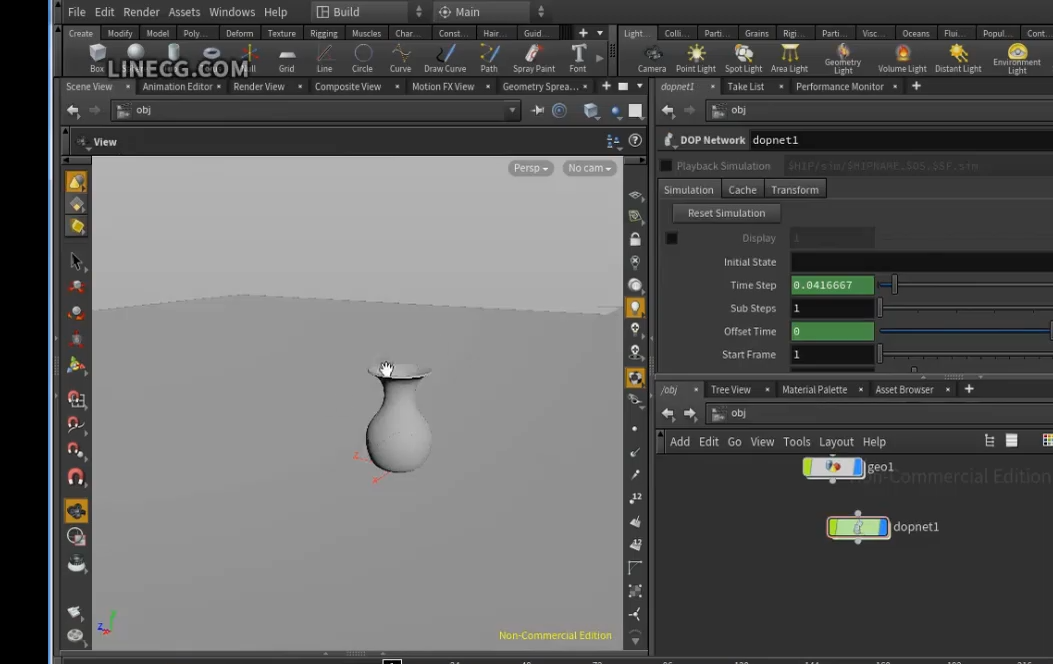Open the network editor Add menu
This screenshot has height=664, width=1053.
click(680, 442)
